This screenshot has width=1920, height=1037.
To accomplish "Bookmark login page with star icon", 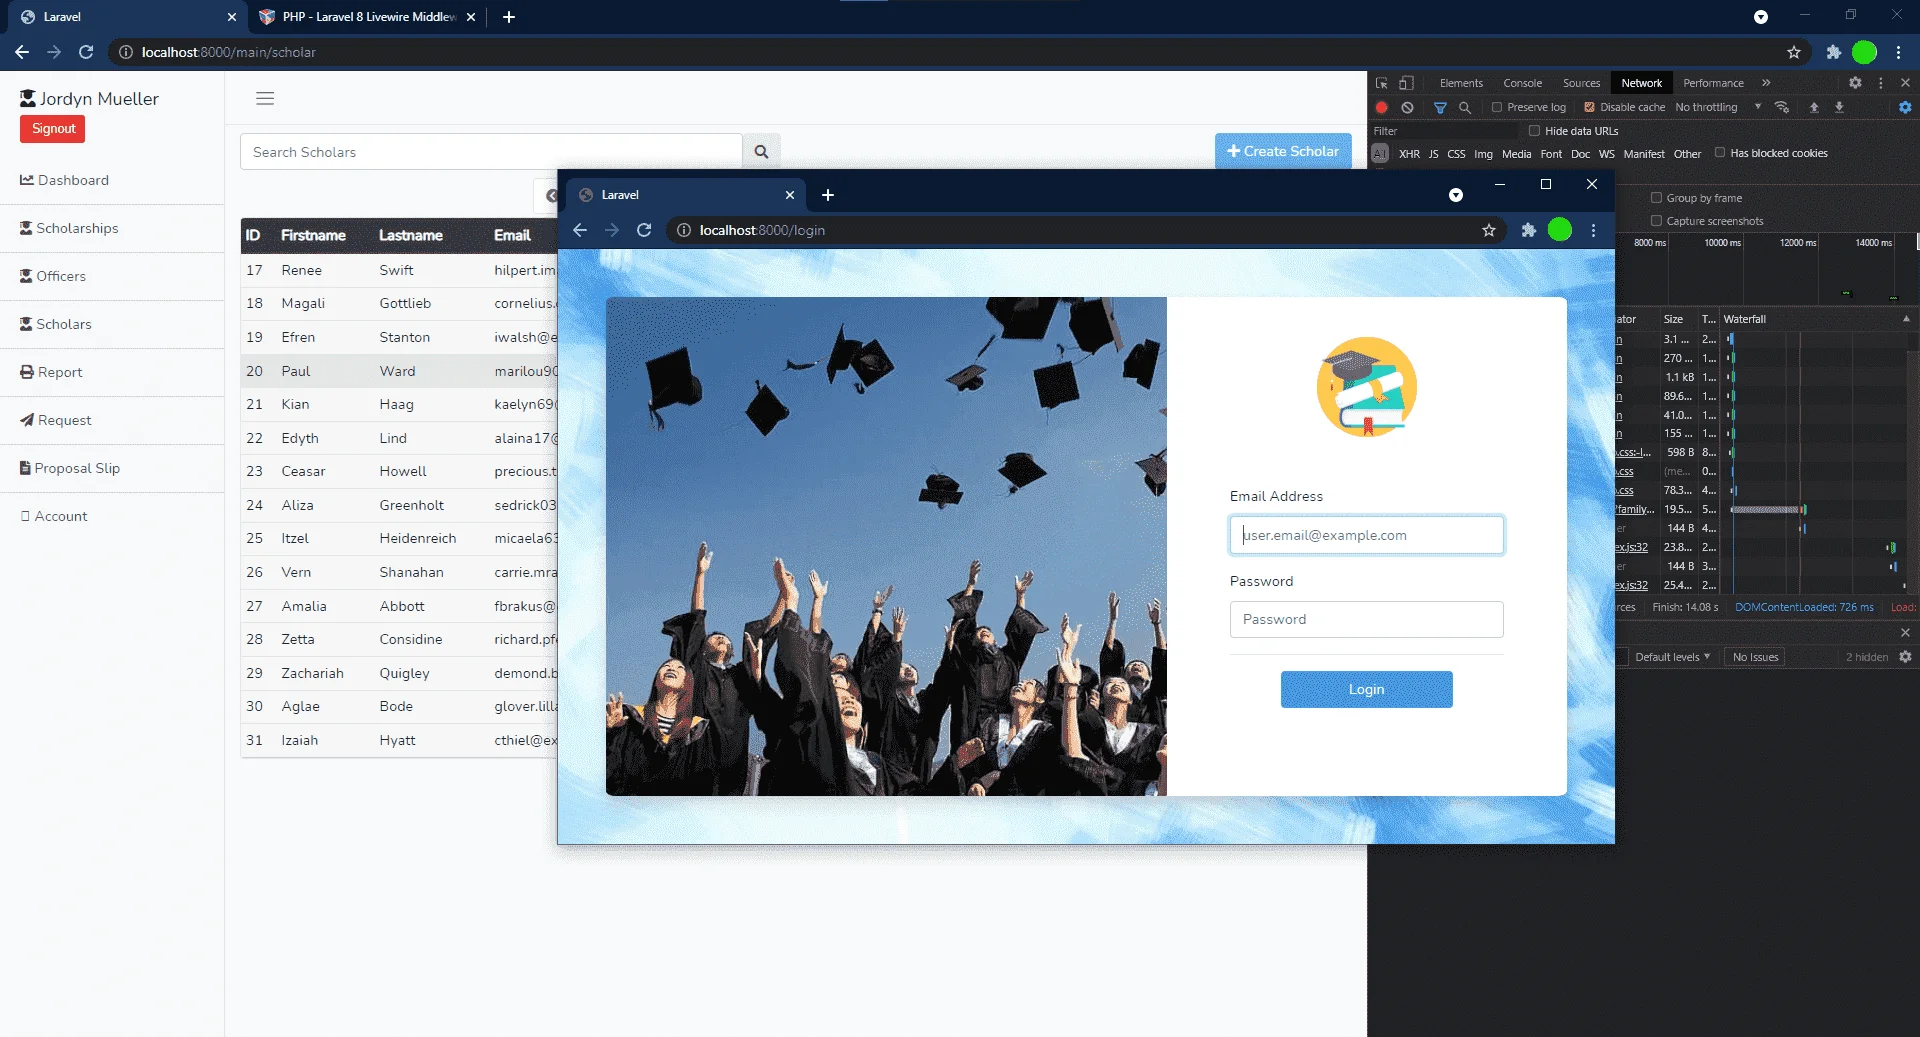I will (1489, 230).
